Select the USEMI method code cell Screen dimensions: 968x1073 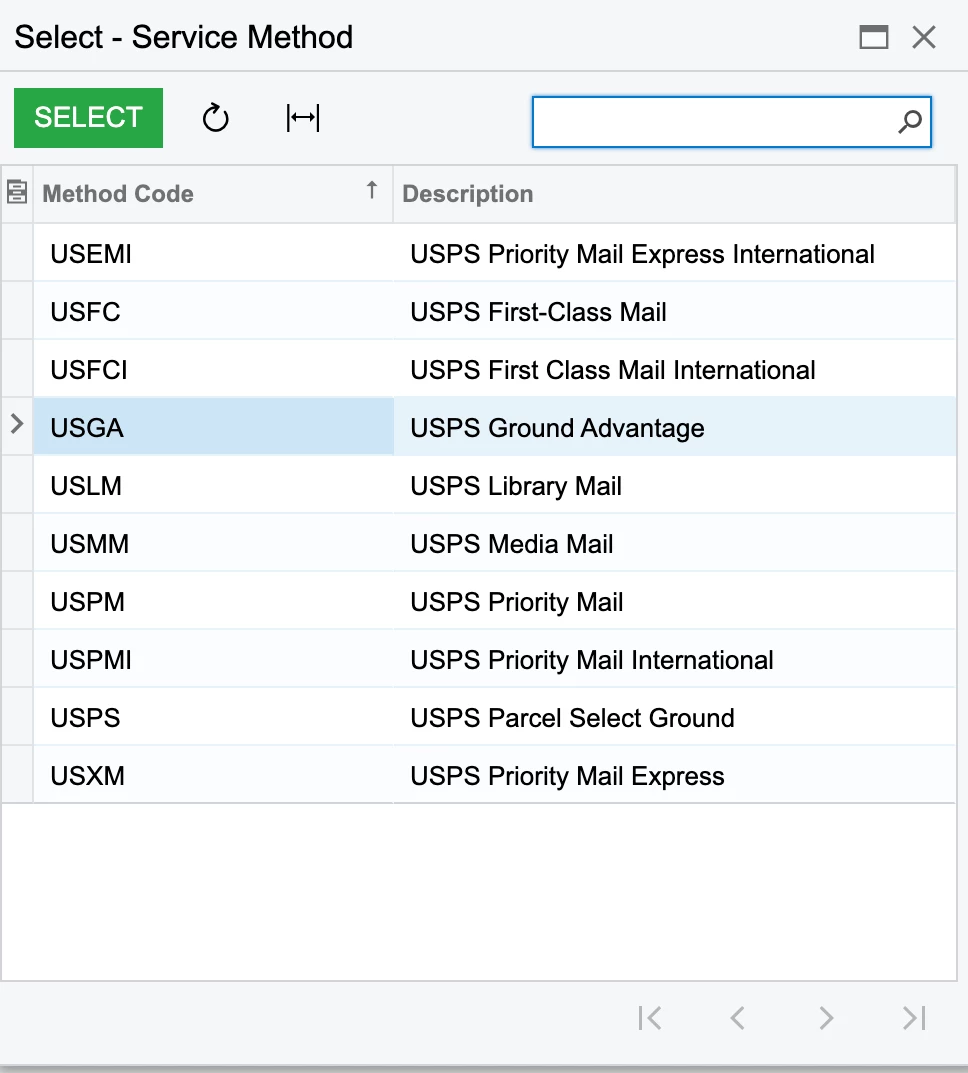pos(213,254)
